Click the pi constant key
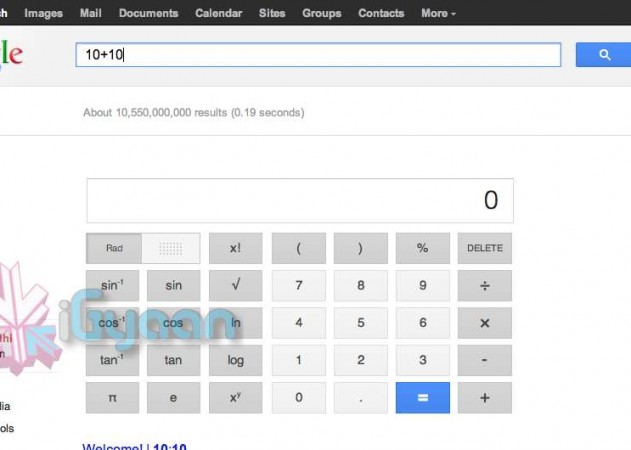The image size is (631, 450). [x=113, y=397]
